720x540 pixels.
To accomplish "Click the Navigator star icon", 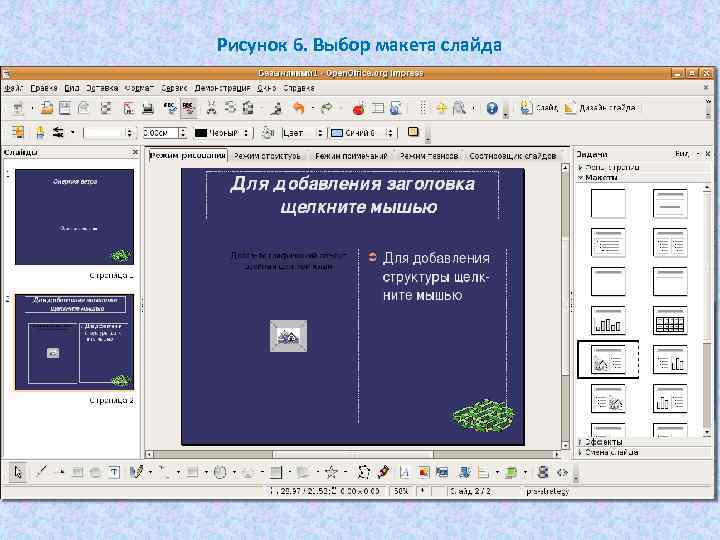I will tap(441, 108).
